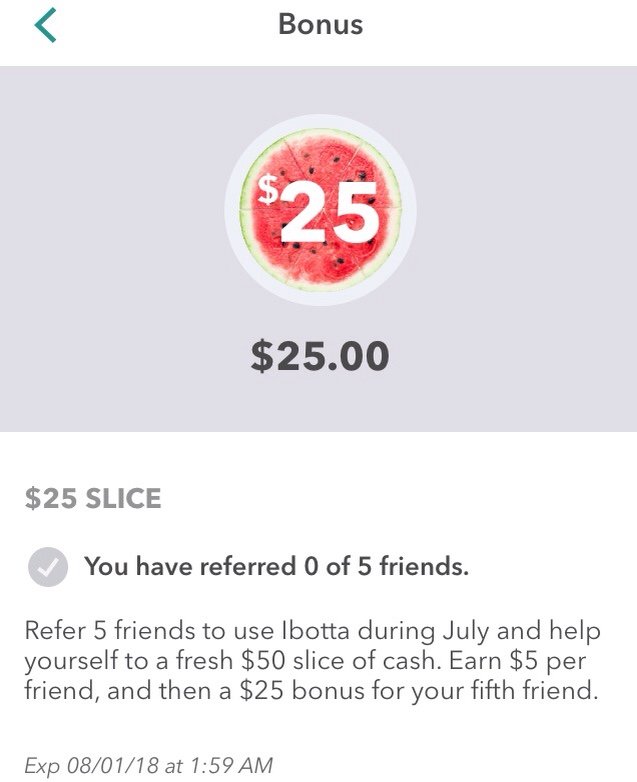Tap the back chevron arrow
The height and width of the screenshot is (782, 637).
pos(45,26)
